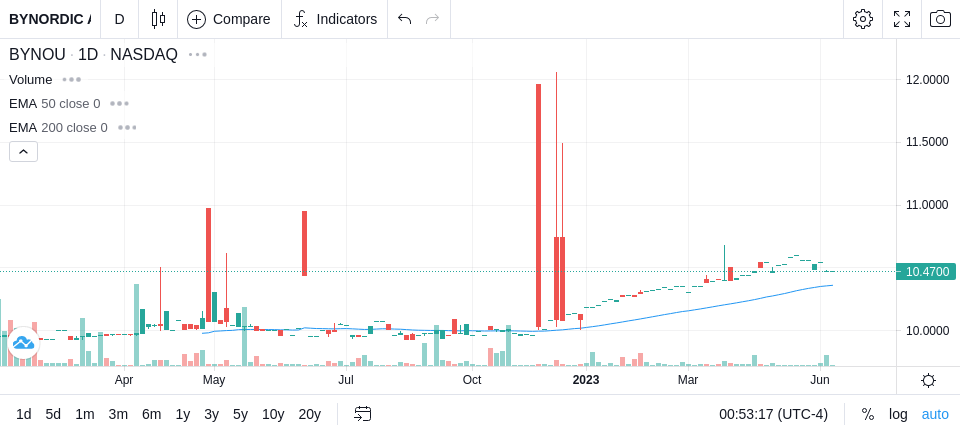Image resolution: width=960 pixels, height=433 pixels.
Task: Click the EMA 50 close 0 label
Action: point(54,104)
